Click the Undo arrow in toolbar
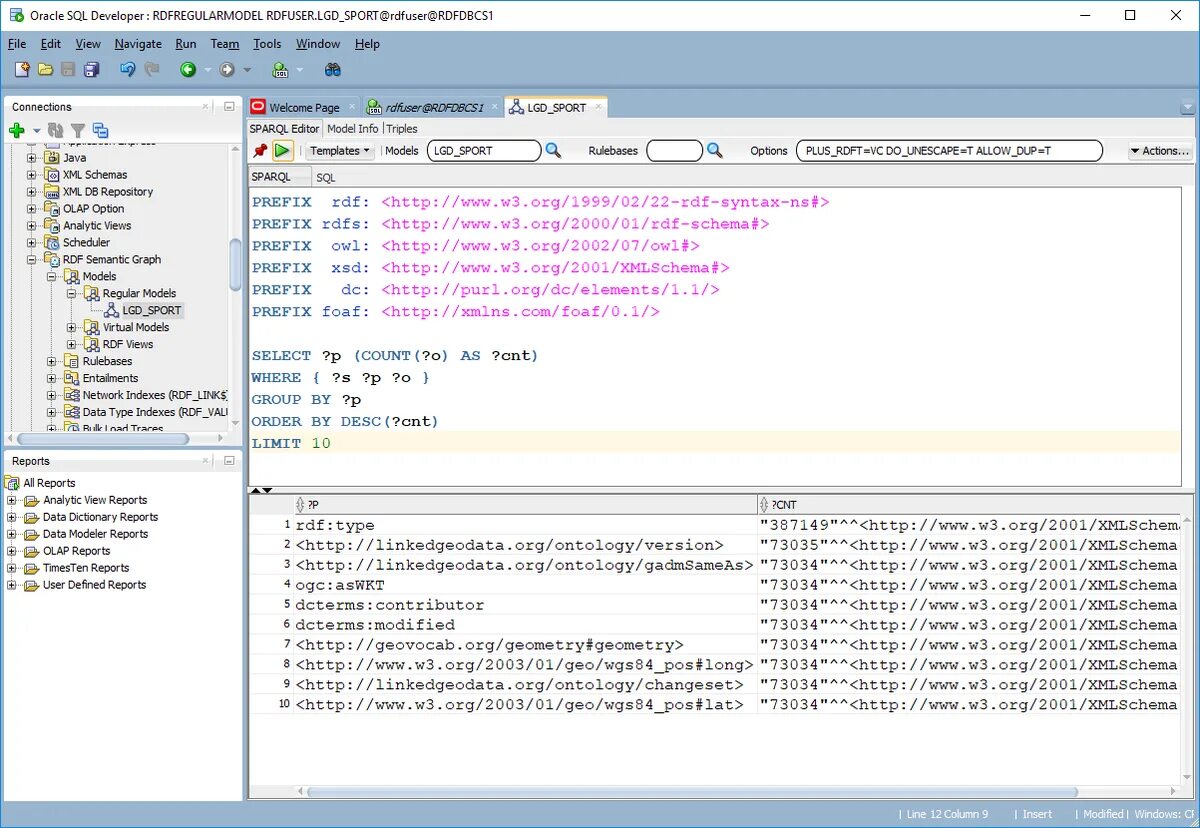The height and width of the screenshot is (828, 1200). click(x=127, y=69)
